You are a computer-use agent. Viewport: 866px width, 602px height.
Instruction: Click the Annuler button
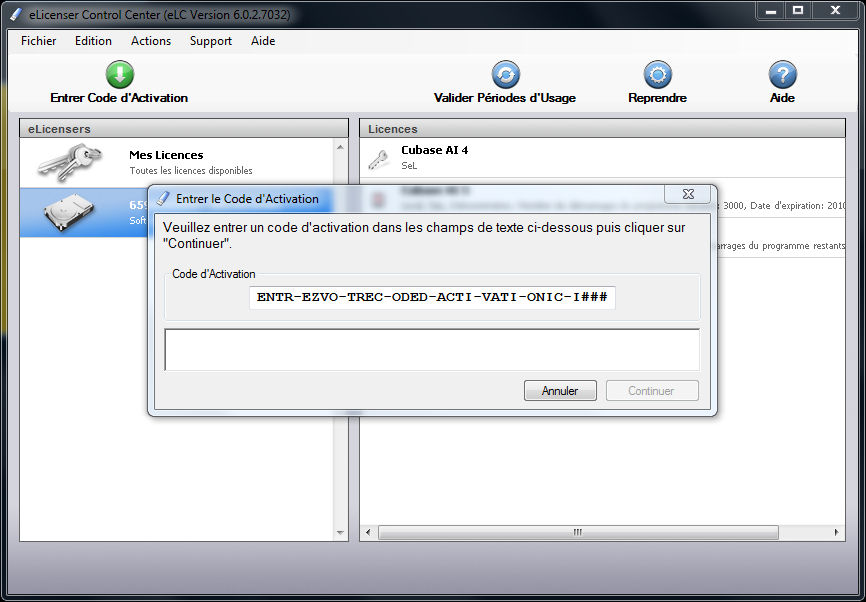(x=560, y=390)
